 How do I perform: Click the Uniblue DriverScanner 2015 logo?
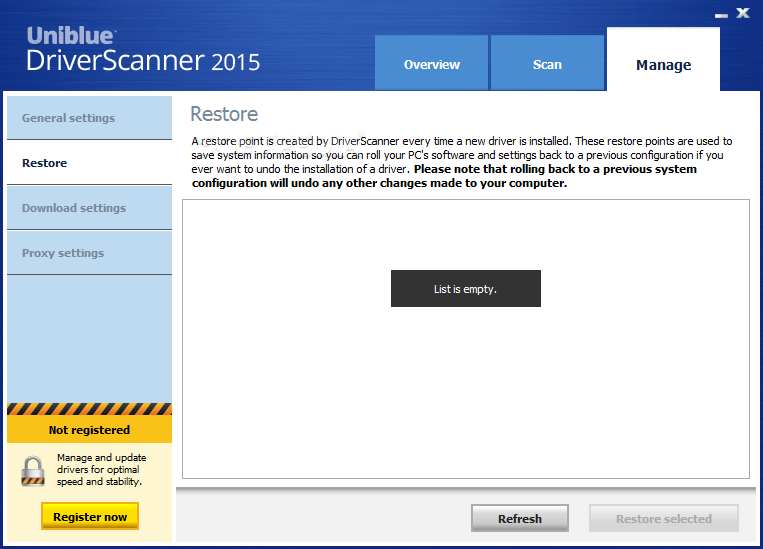143,49
